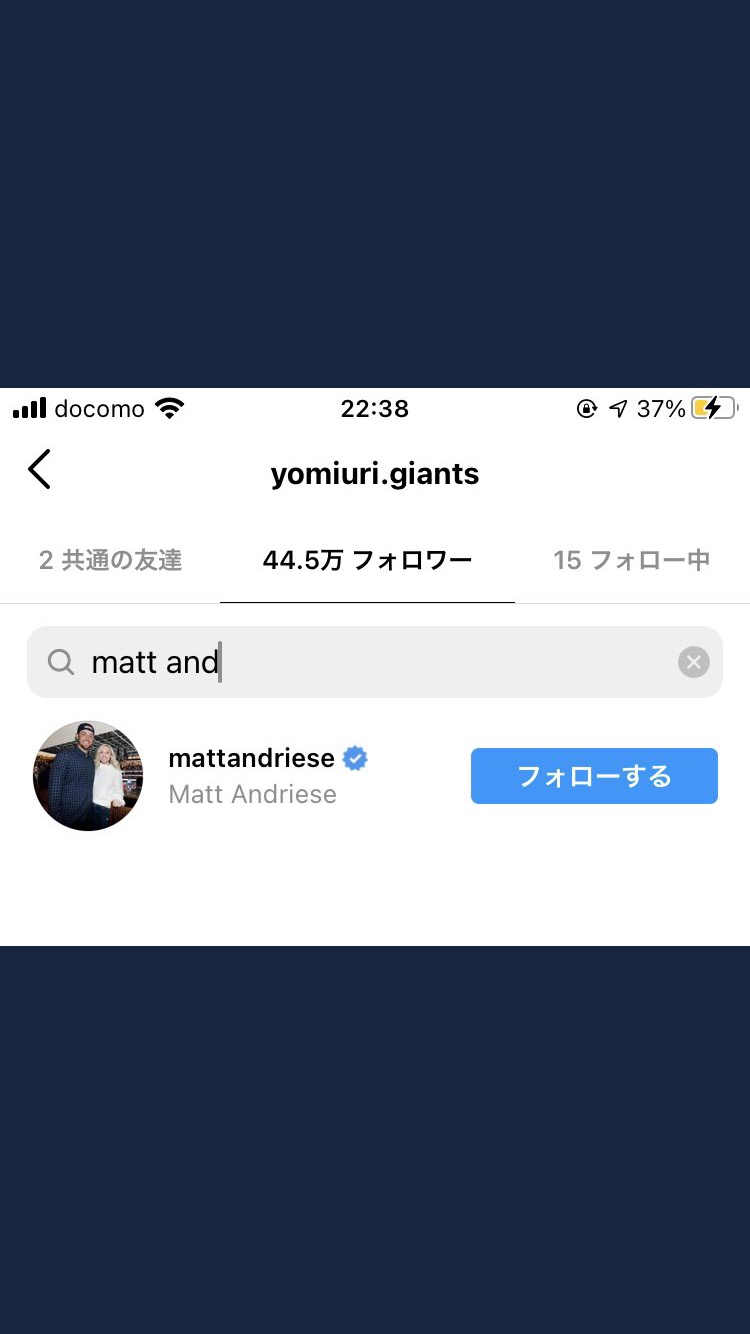Tap the location arrow status icon
Image resolution: width=750 pixels, height=1334 pixels.
[x=618, y=408]
